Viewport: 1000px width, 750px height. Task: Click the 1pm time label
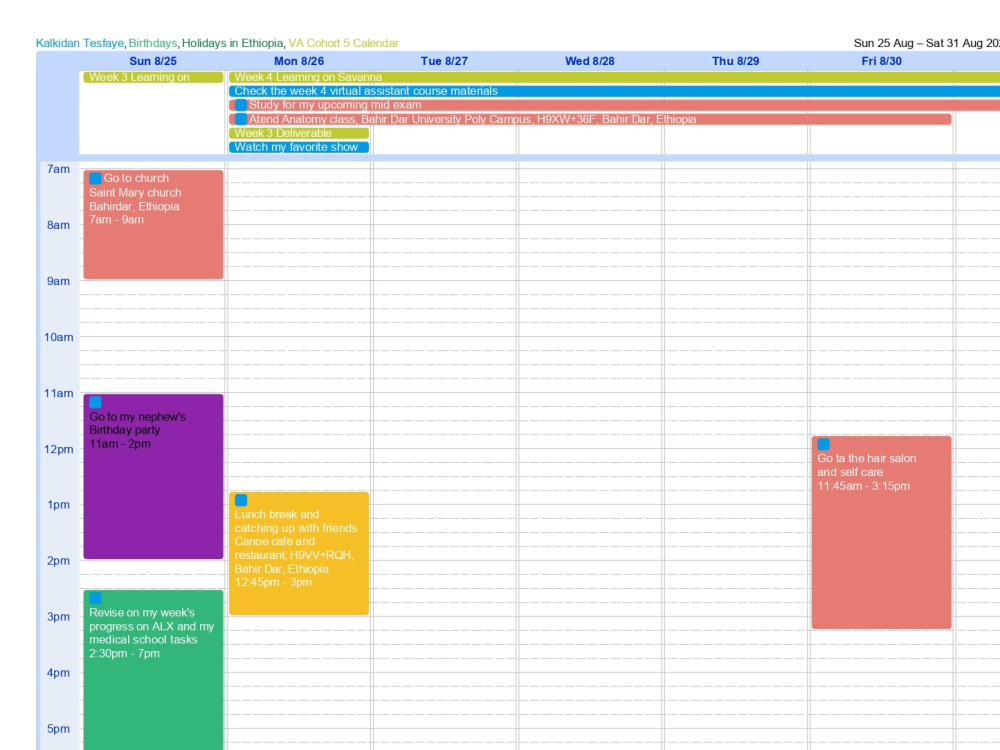(58, 505)
